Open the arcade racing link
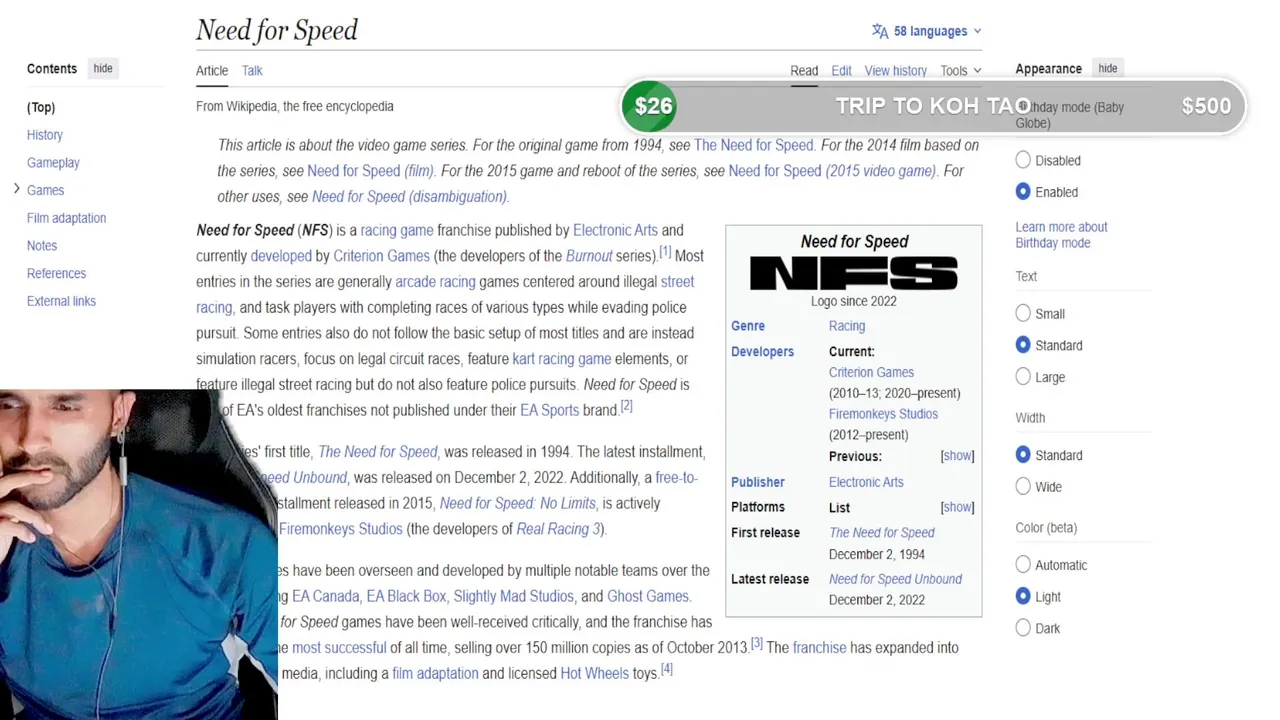 (x=435, y=282)
